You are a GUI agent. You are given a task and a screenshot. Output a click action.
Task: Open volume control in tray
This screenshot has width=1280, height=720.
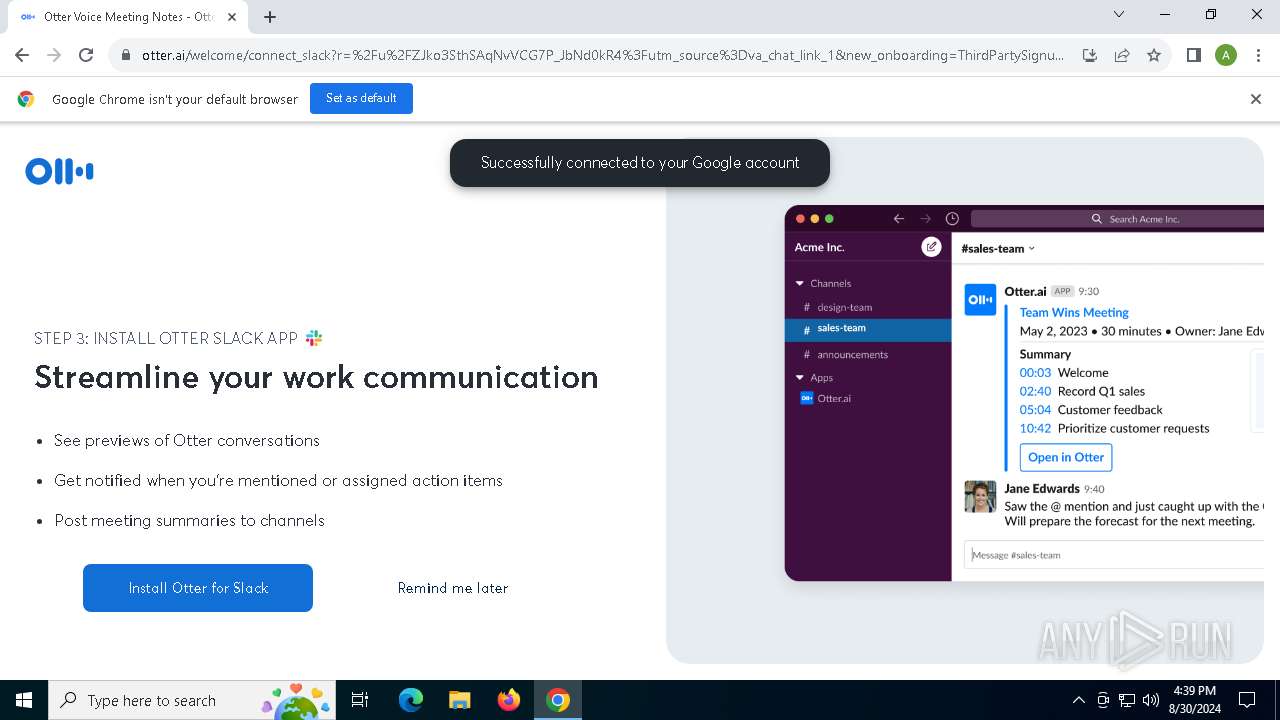tap(1151, 700)
